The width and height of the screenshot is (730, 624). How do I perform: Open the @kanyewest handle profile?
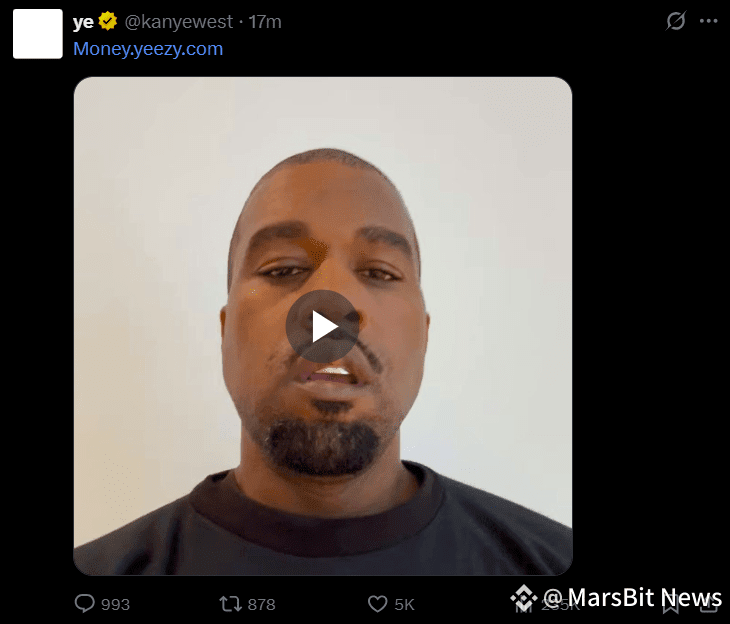pyautogui.click(x=179, y=22)
